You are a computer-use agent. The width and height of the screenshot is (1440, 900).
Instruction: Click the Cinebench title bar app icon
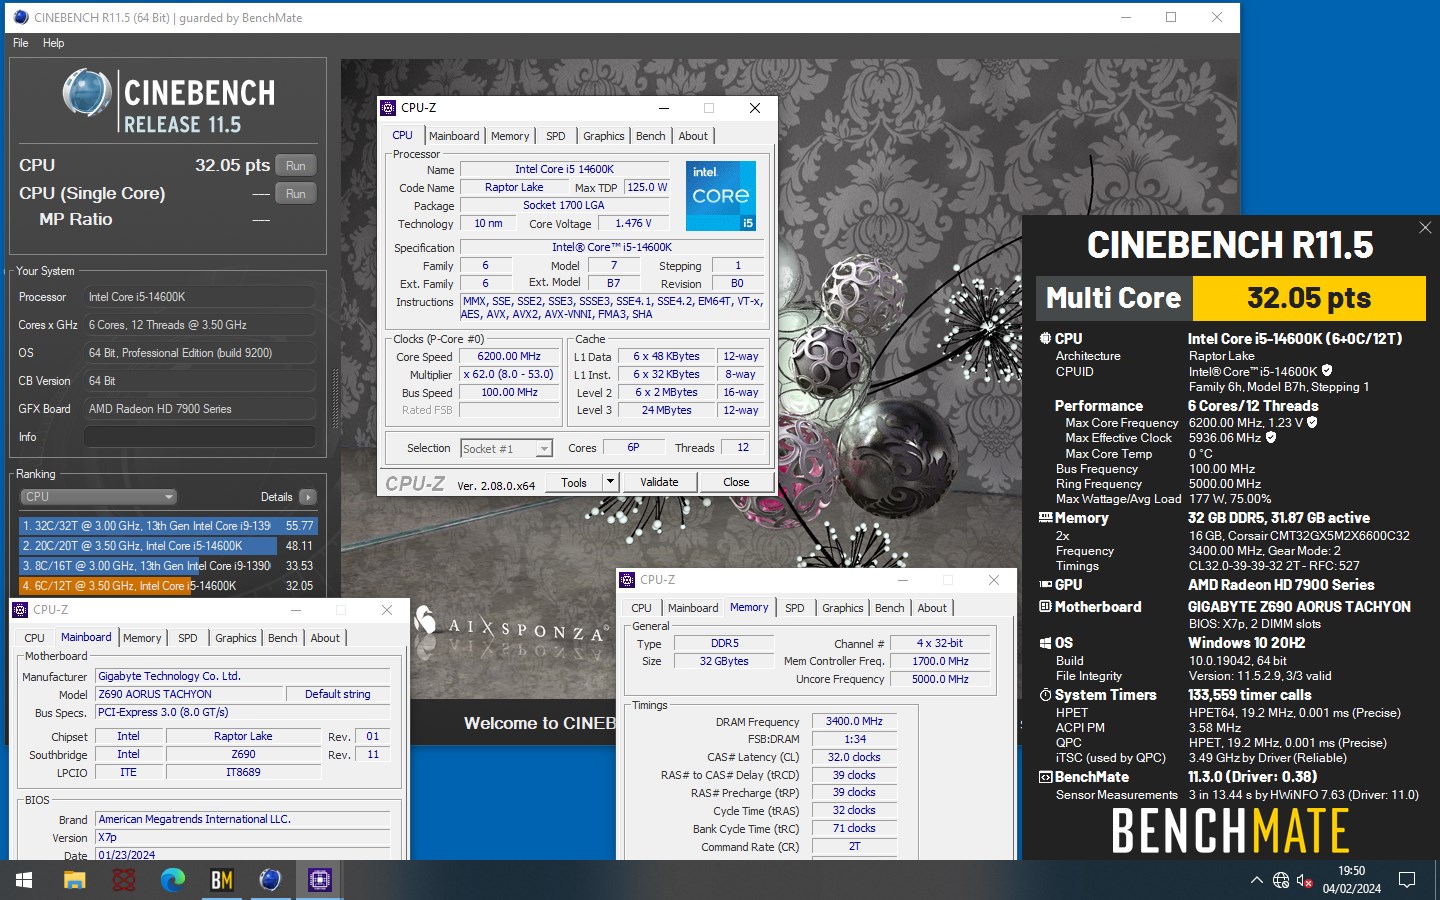(21, 17)
